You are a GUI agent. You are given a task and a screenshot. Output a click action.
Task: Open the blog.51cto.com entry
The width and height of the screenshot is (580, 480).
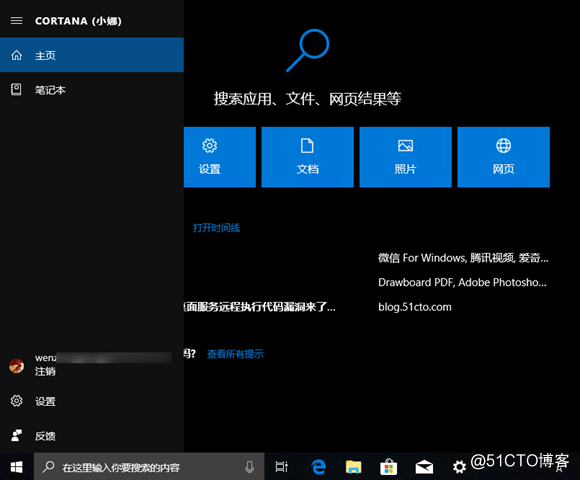coord(415,307)
